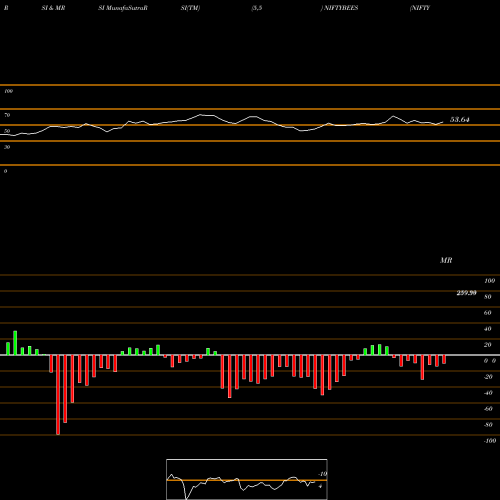Image resolution: width=500 pixels, height=500 pixels.
Task: Click the -10 label in mini chart
Action: (322, 474)
